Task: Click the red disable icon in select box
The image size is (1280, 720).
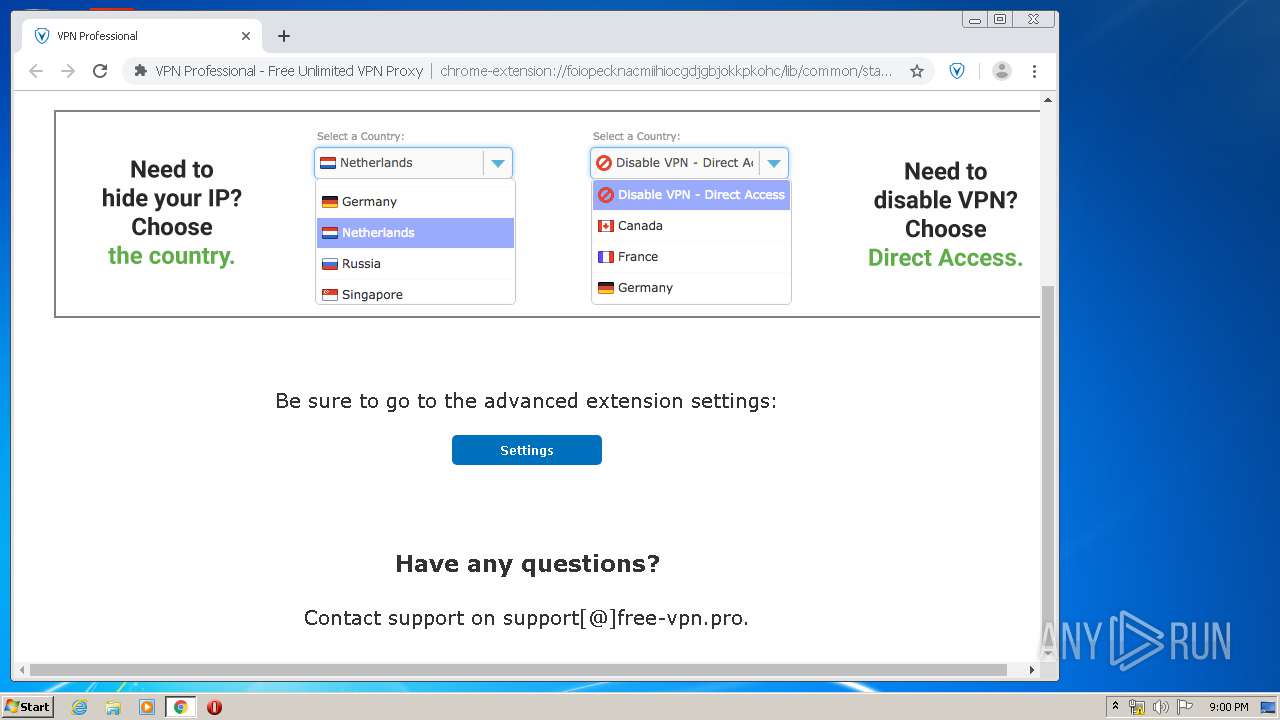Action: click(x=603, y=163)
